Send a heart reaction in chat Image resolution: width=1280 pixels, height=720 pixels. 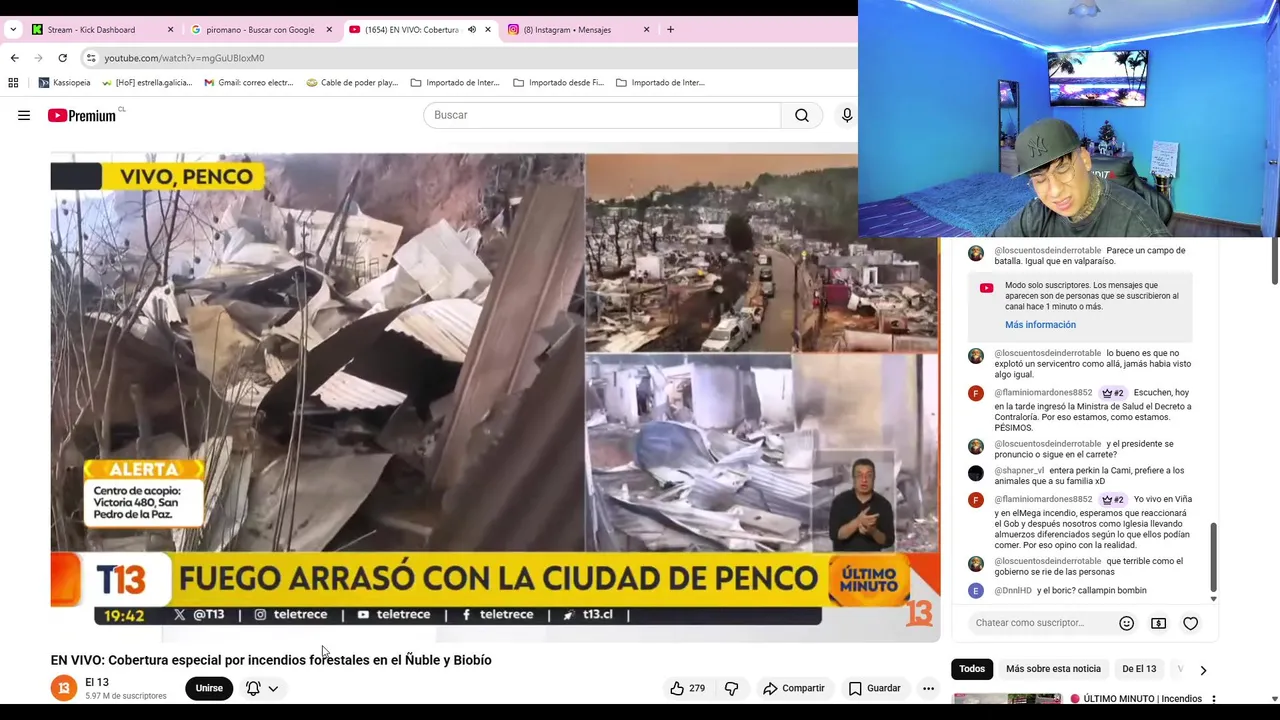click(1190, 623)
